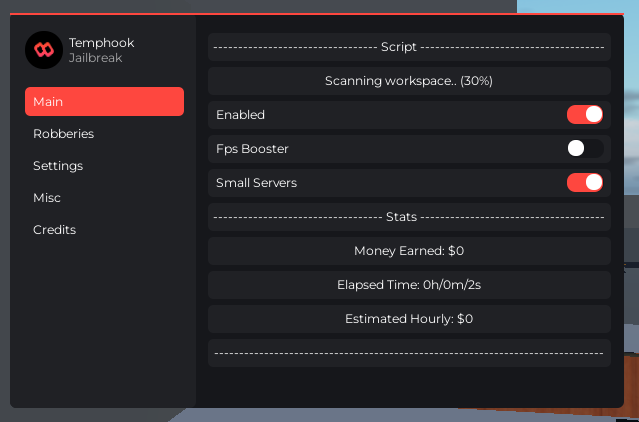Click the bottom dashed divider row

click(408, 353)
